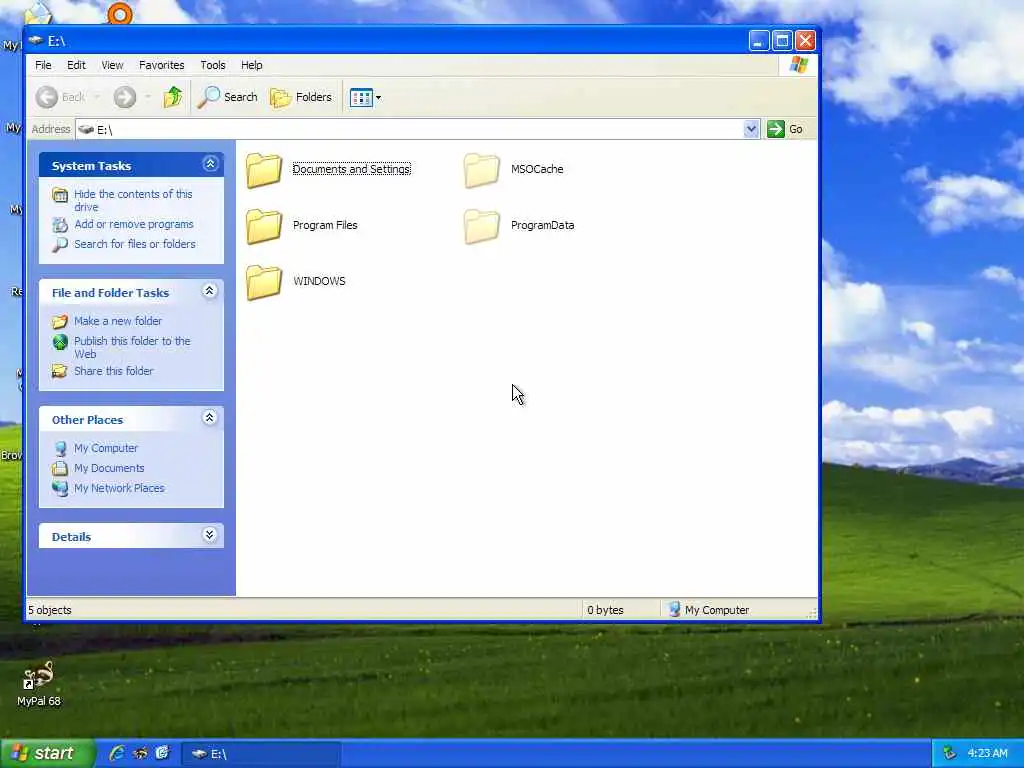Click Search for files or folders link
This screenshot has width=1024, height=768.
point(135,244)
